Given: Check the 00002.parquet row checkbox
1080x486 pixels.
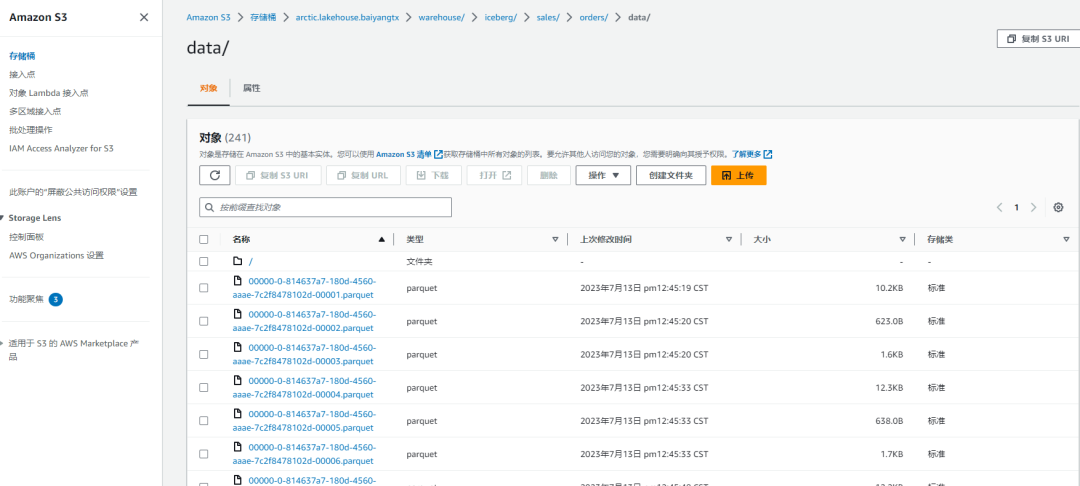Looking at the screenshot, I should [203, 321].
